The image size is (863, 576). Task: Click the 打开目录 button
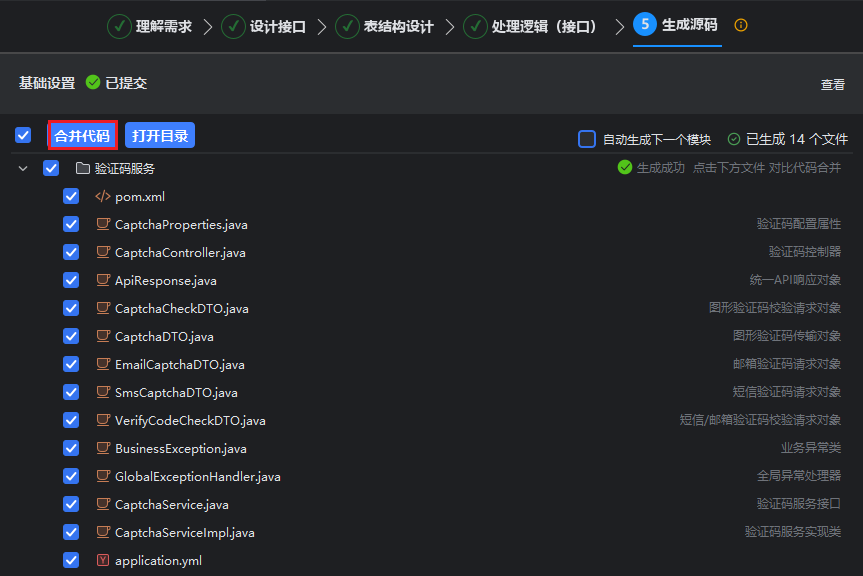[x=160, y=135]
